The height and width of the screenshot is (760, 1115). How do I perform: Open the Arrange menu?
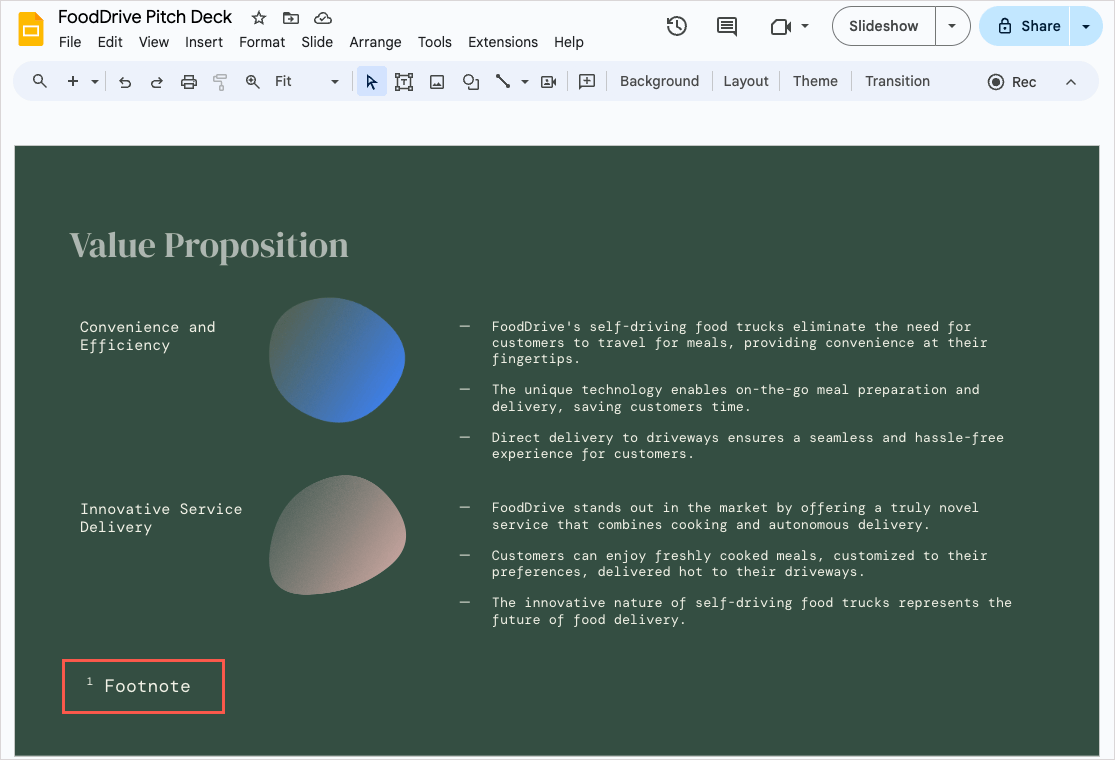coord(375,42)
